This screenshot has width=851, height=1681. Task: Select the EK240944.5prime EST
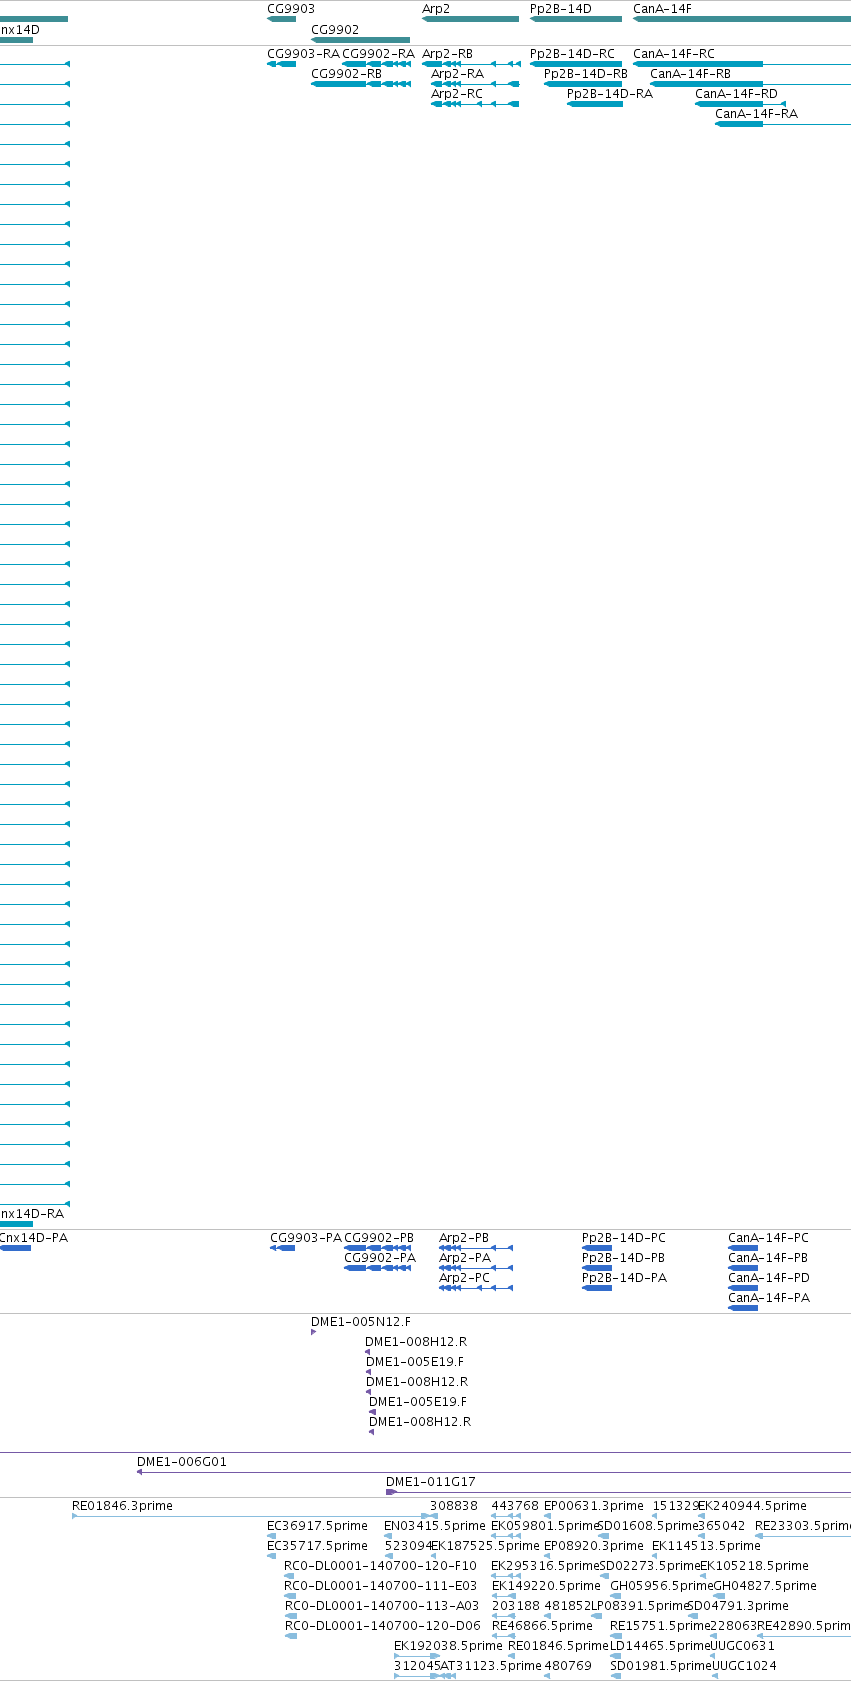(702, 1516)
